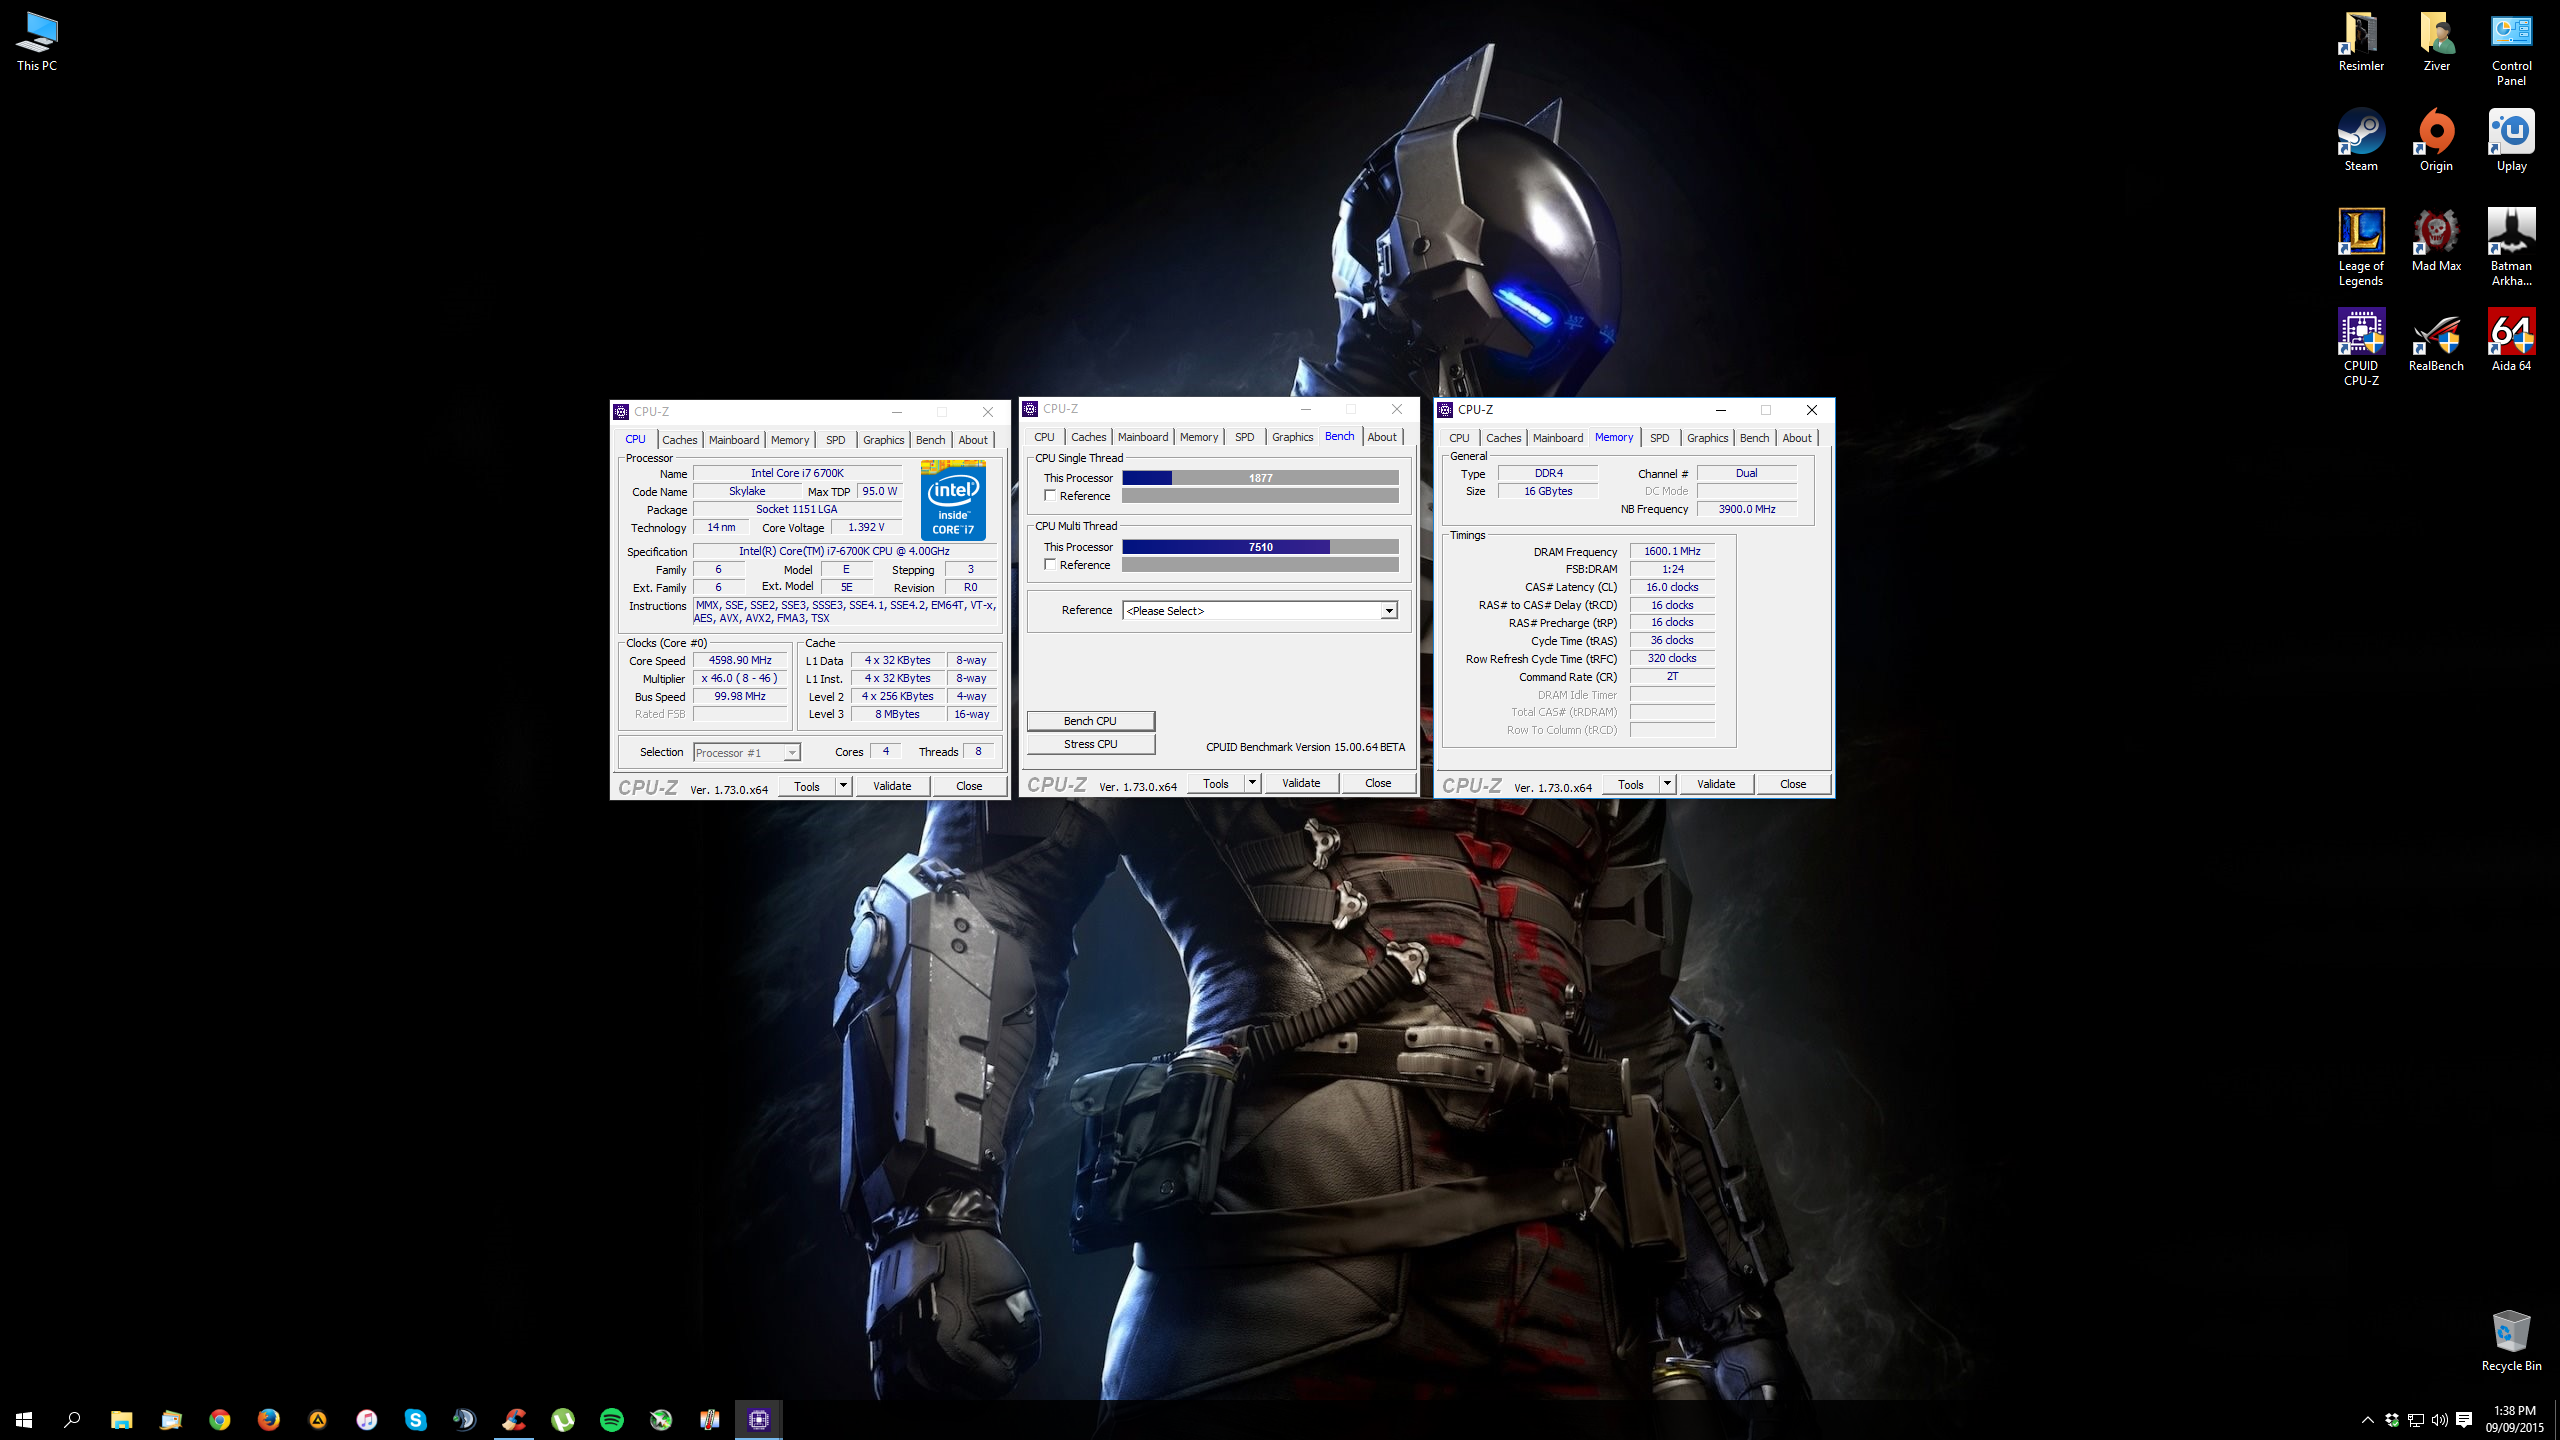
Task: Click the single thread Reference gray bar
Action: coord(1260,496)
